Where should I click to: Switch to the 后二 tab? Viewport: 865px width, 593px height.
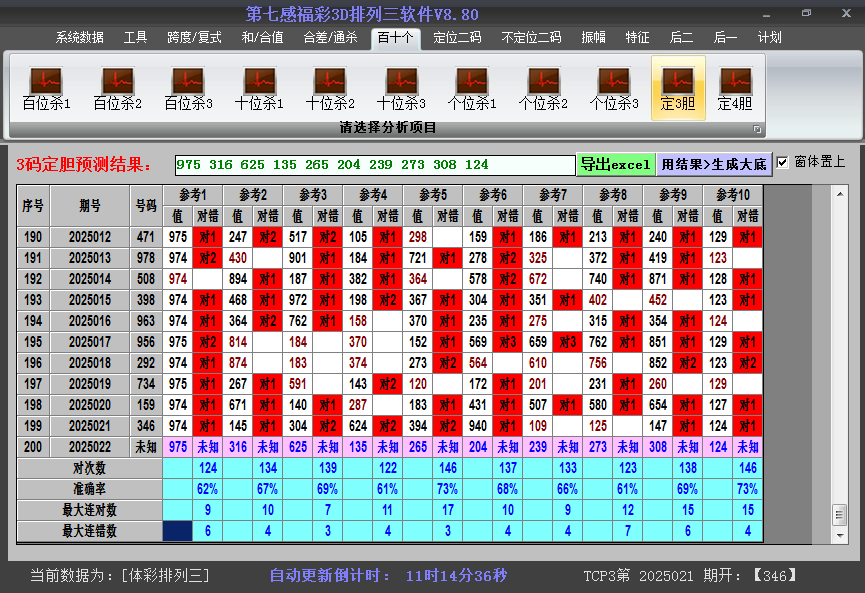[681, 38]
